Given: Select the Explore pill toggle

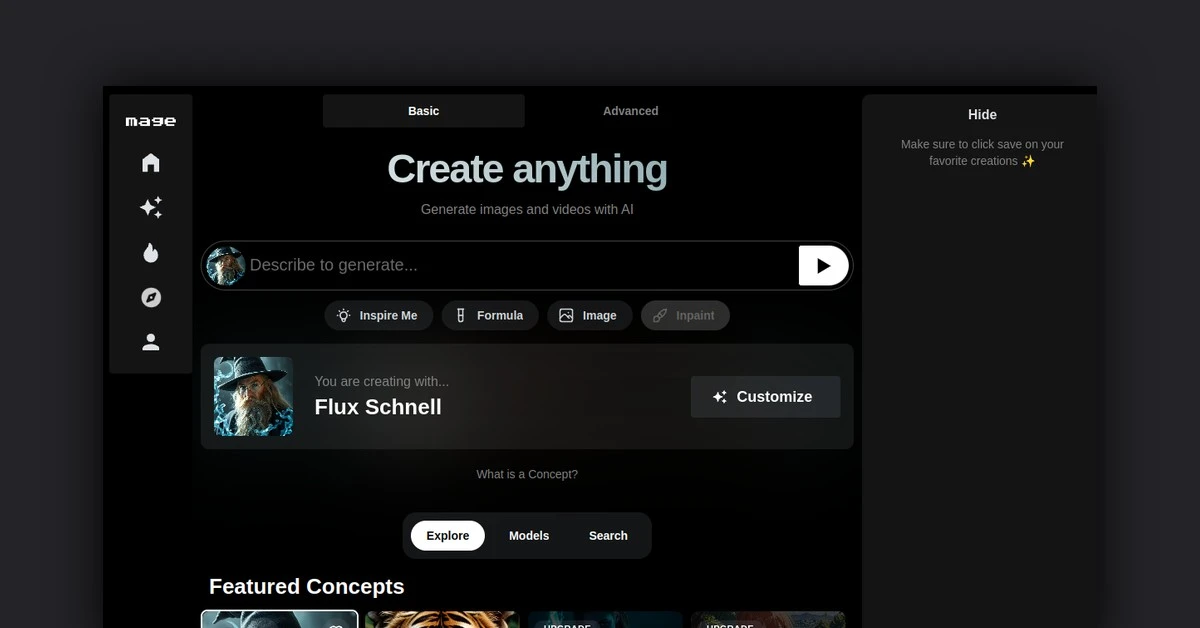Looking at the screenshot, I should click(447, 536).
